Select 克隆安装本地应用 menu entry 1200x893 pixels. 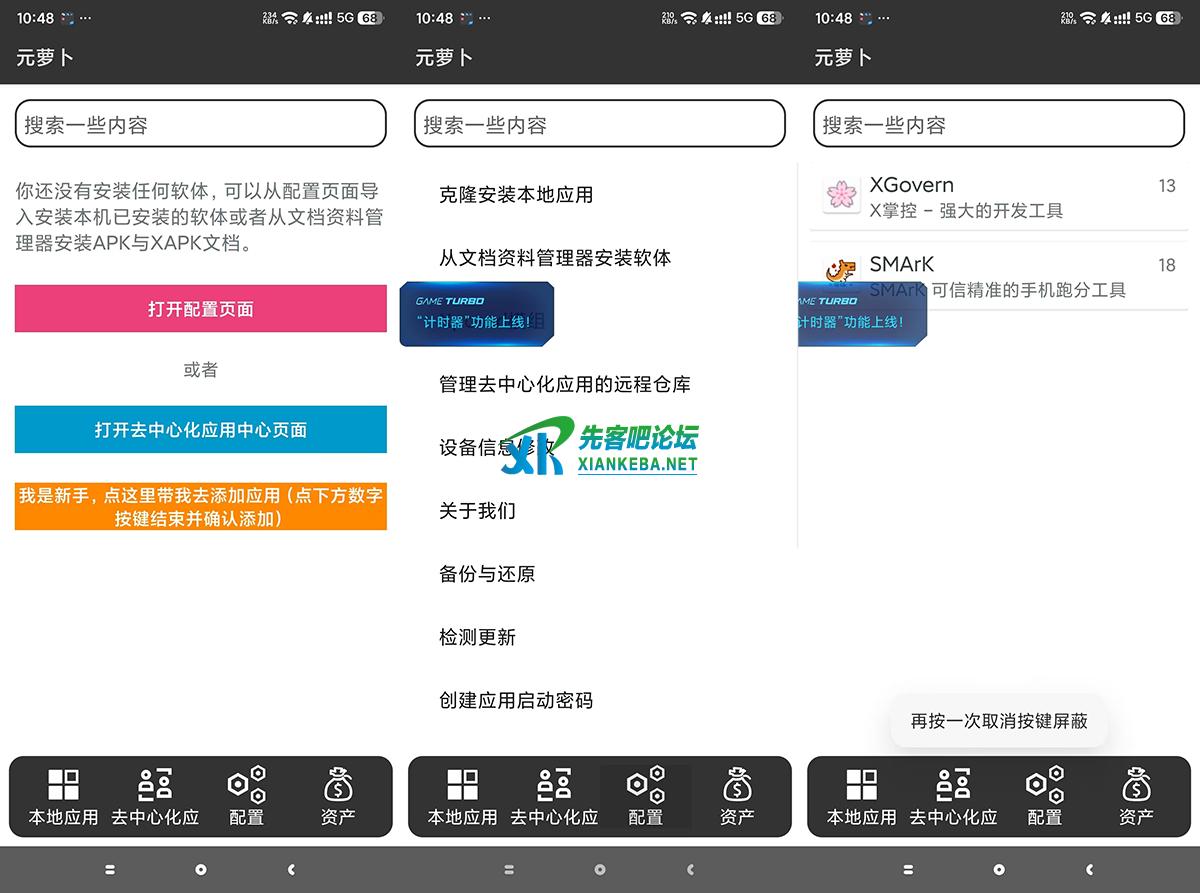tap(516, 195)
